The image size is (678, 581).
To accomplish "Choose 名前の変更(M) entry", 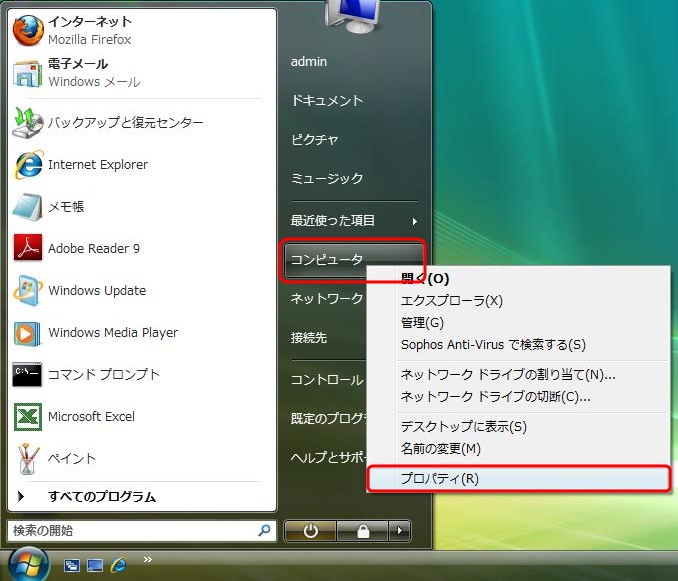I will [x=441, y=449].
